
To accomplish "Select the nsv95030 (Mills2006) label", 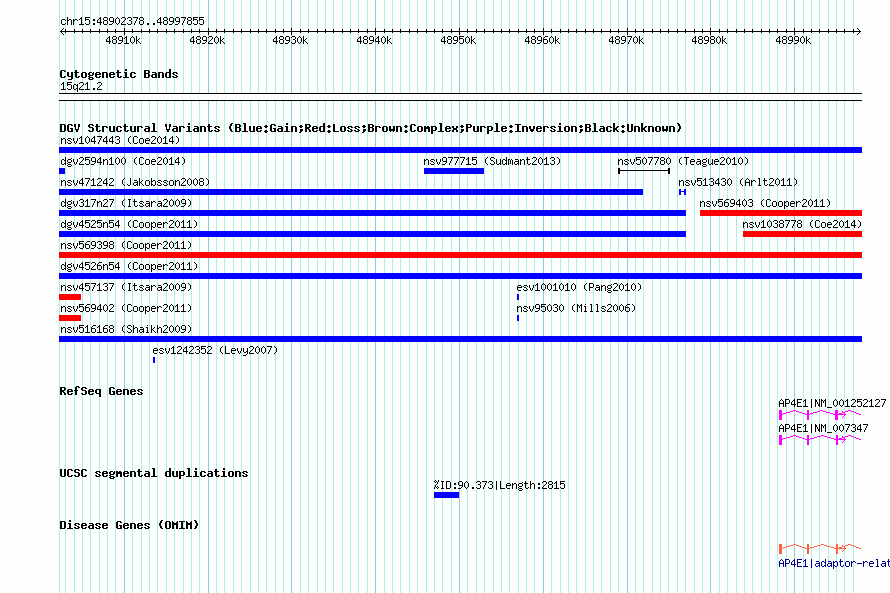I will pos(576,308).
